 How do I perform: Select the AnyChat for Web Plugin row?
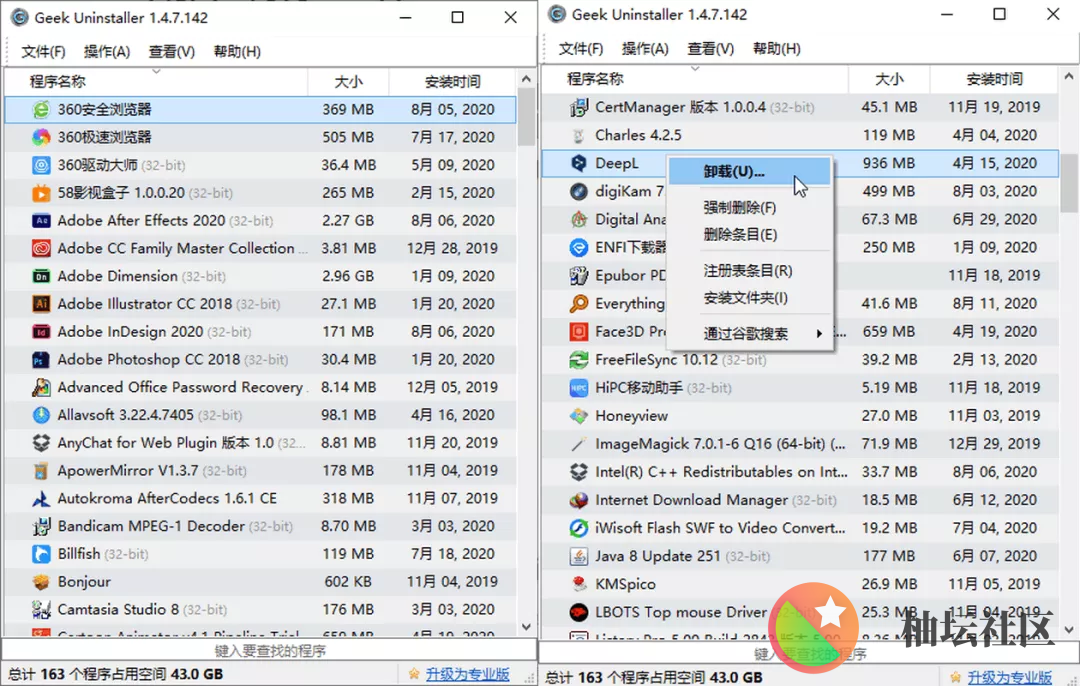[260, 443]
